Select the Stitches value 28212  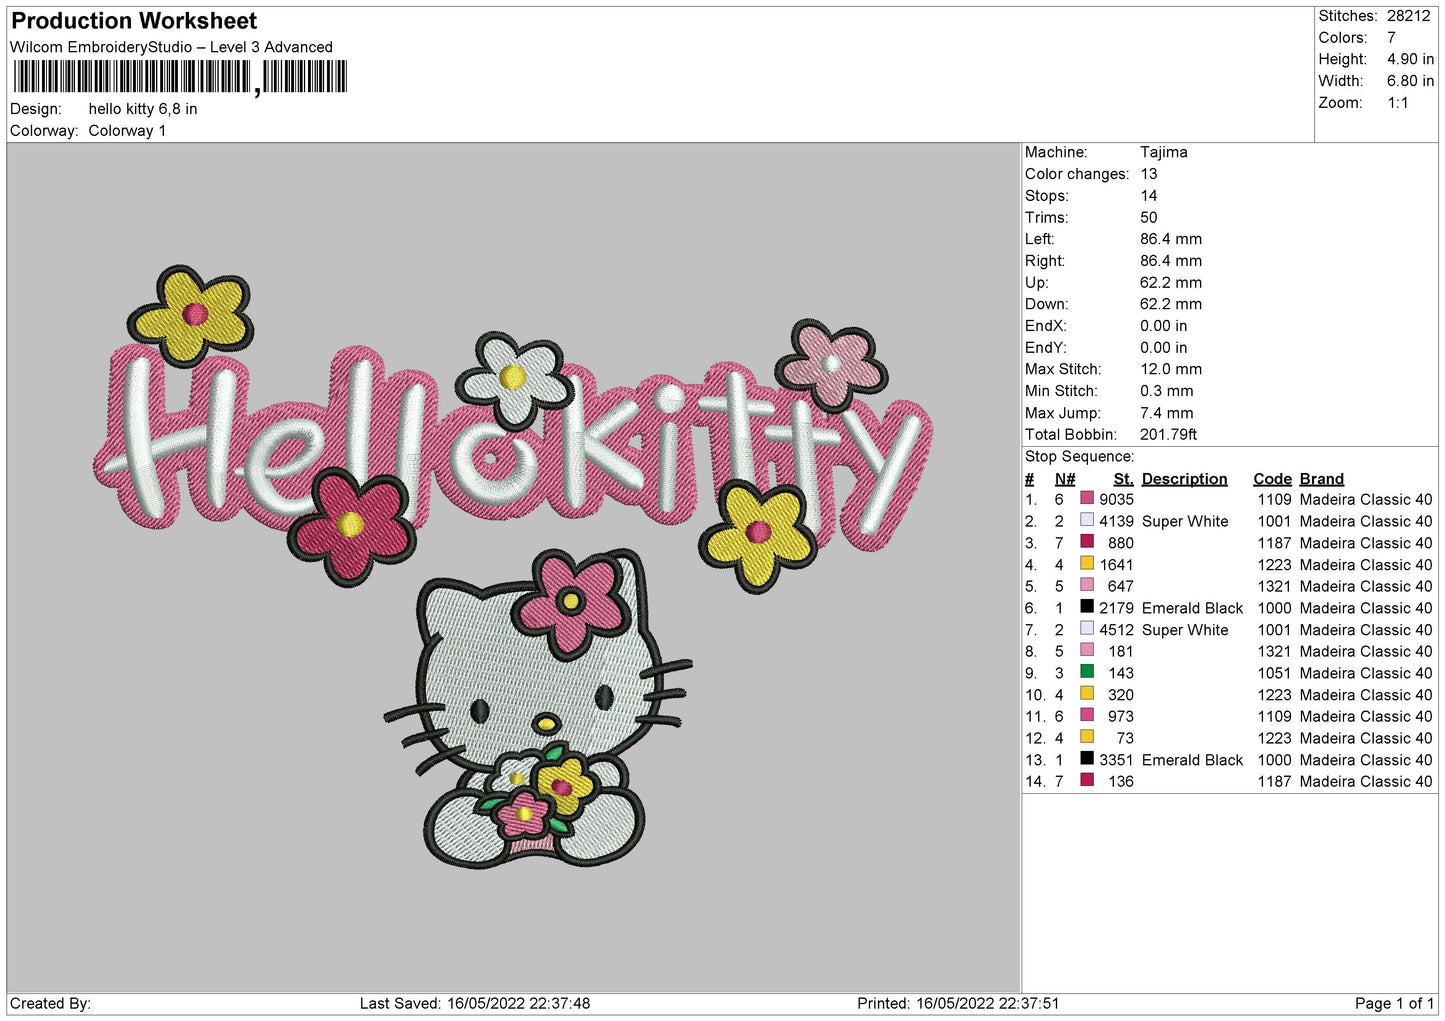click(x=1408, y=16)
